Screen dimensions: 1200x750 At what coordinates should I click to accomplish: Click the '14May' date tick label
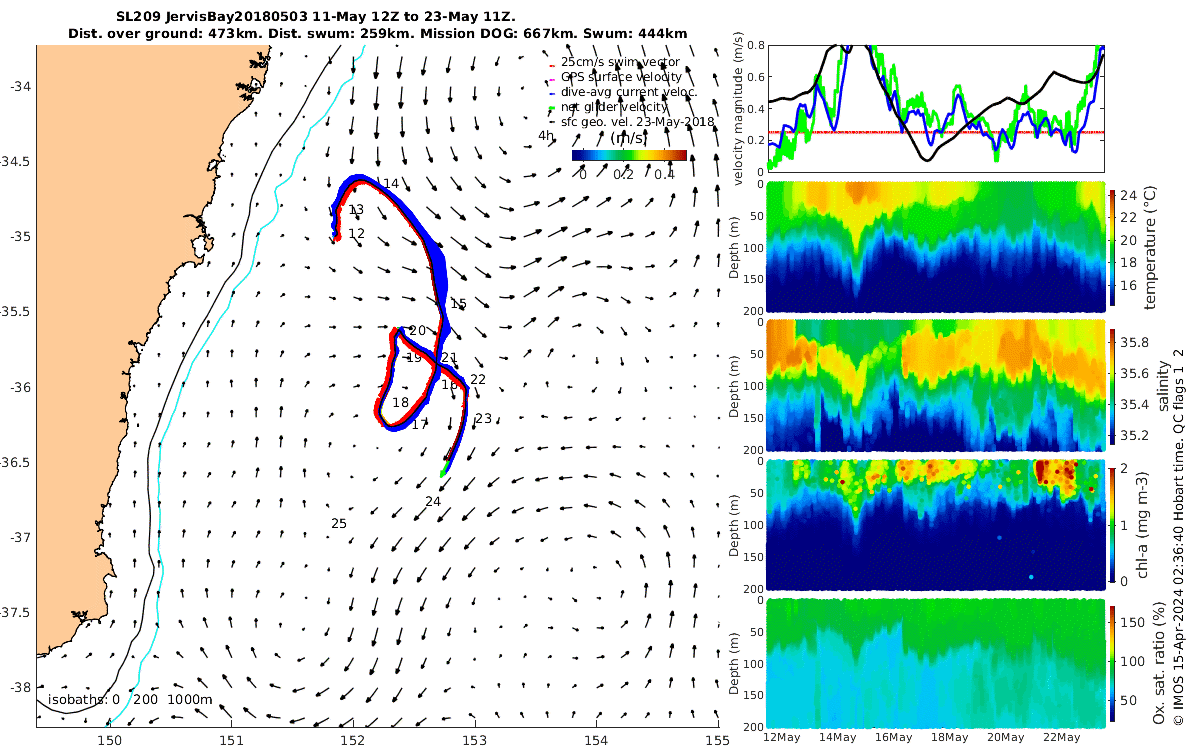click(837, 738)
